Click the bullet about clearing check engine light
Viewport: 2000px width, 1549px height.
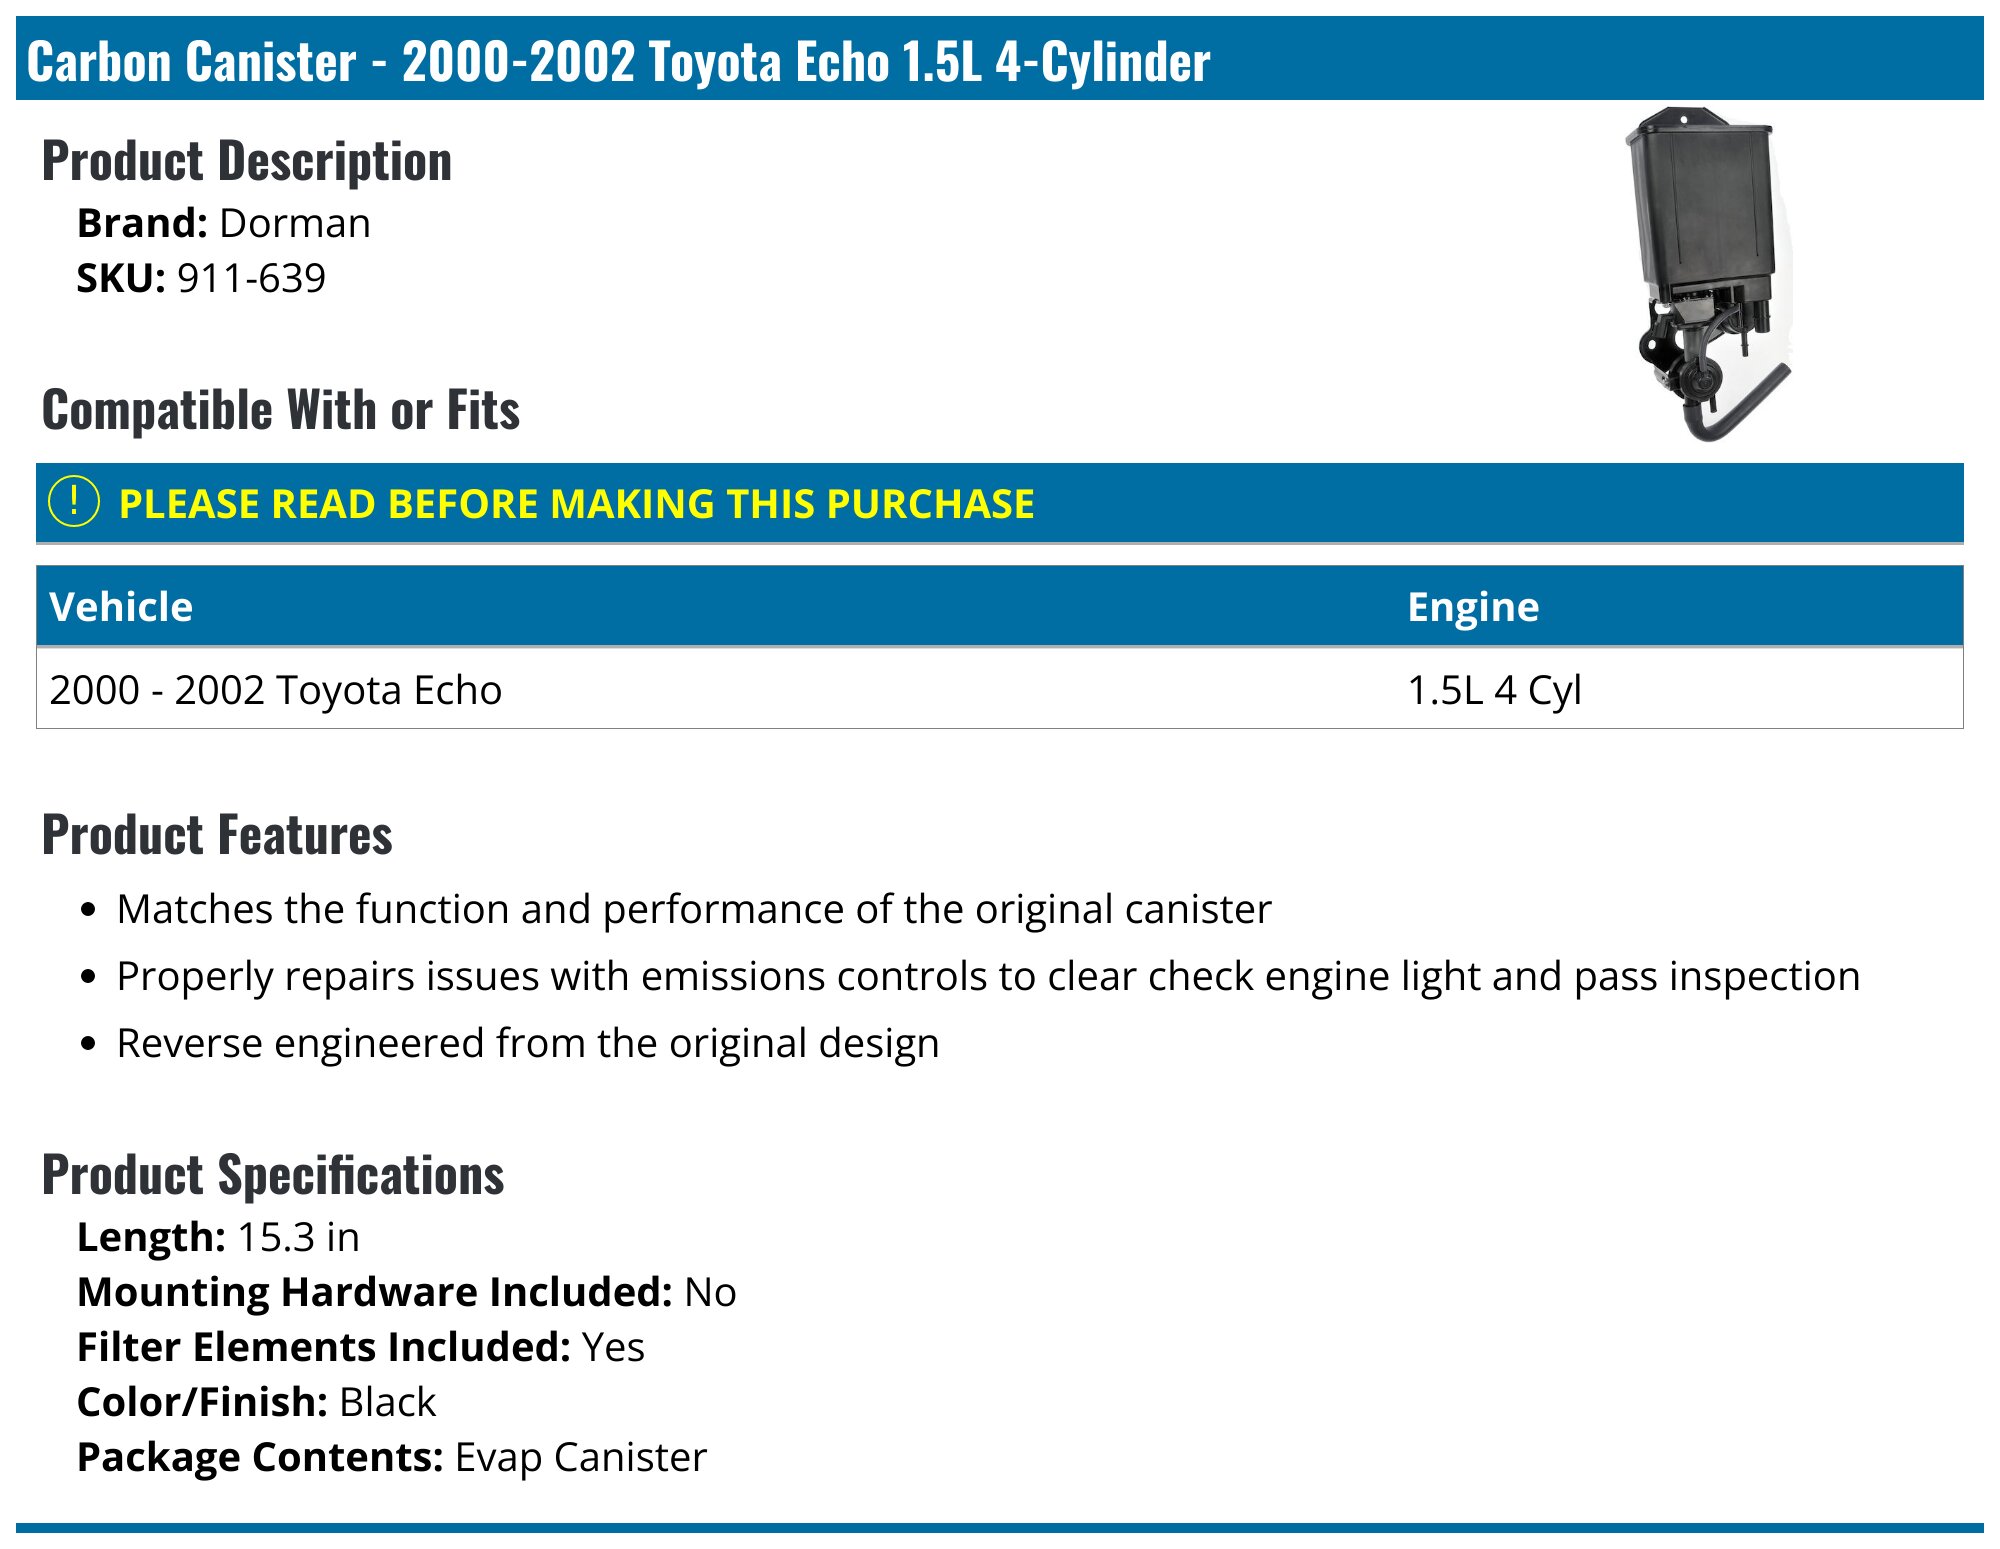pyautogui.click(x=987, y=976)
